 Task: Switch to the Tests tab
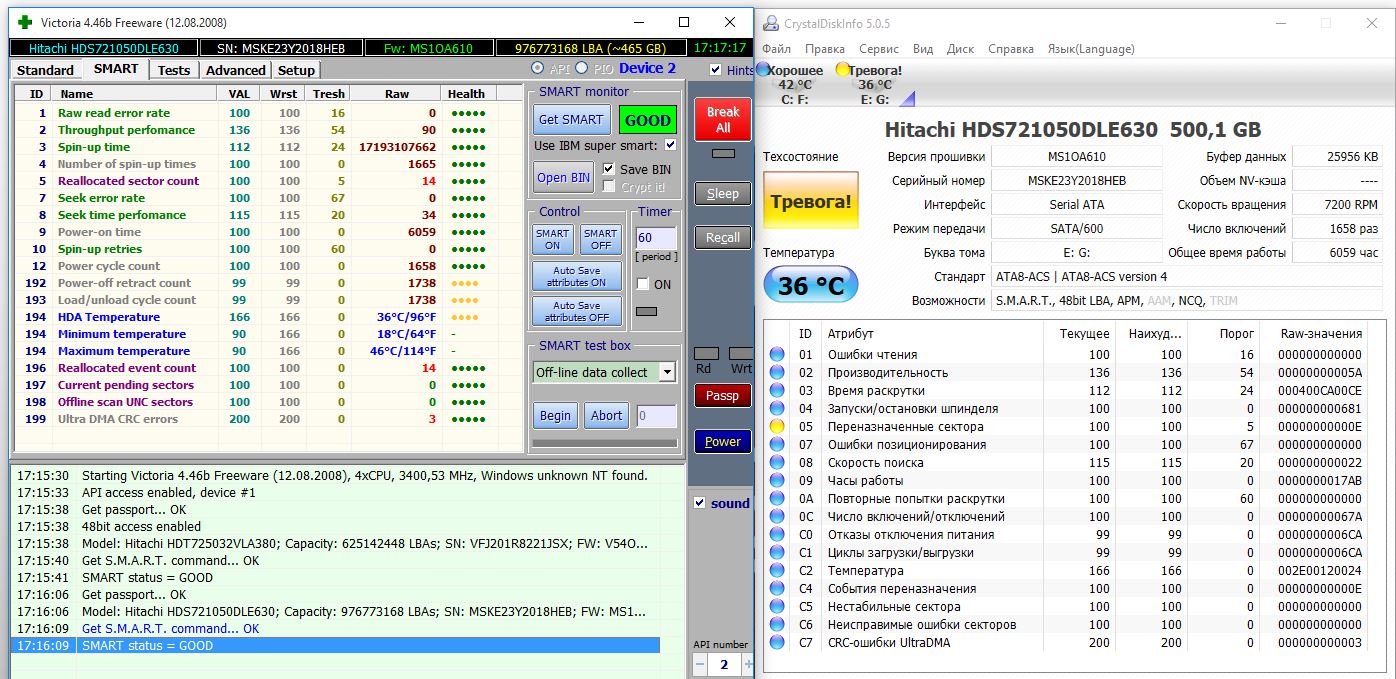[174, 70]
